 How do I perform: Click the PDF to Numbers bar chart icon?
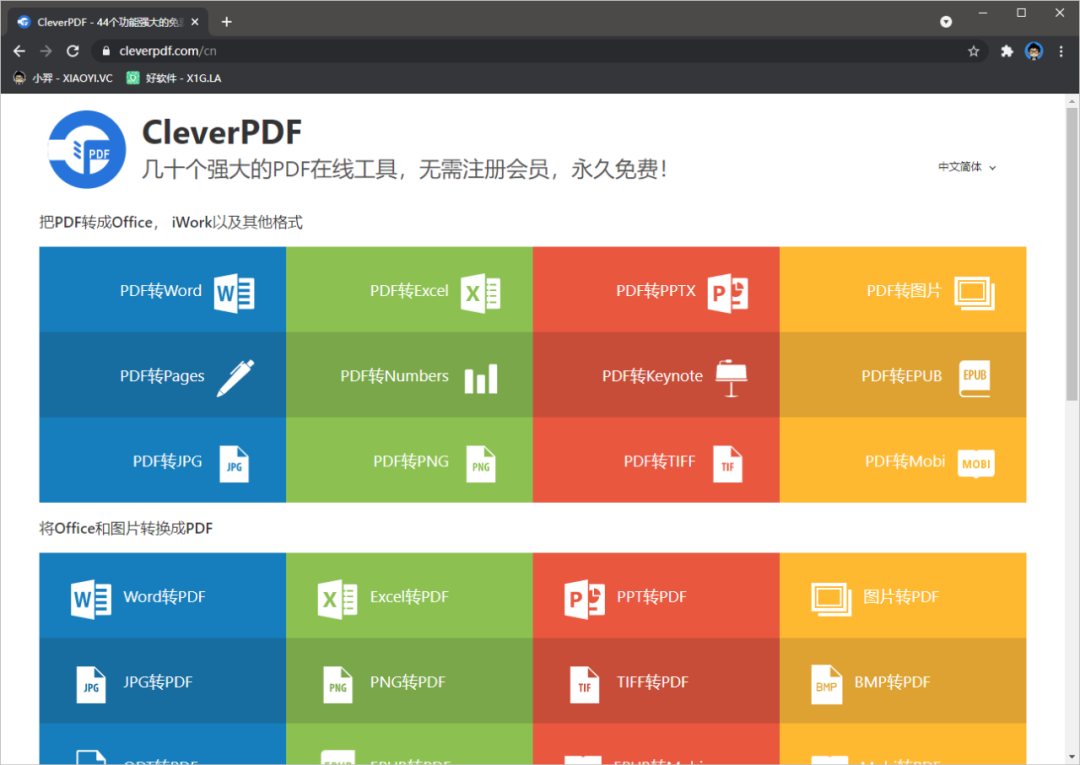(x=480, y=378)
